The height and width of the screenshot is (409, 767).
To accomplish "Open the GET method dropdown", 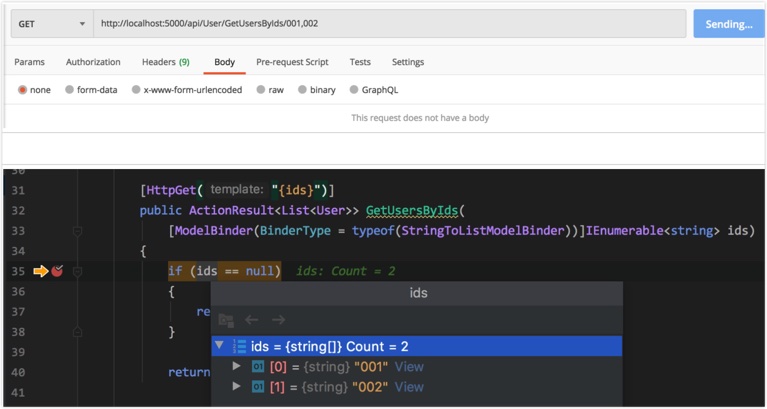I will click(52, 23).
